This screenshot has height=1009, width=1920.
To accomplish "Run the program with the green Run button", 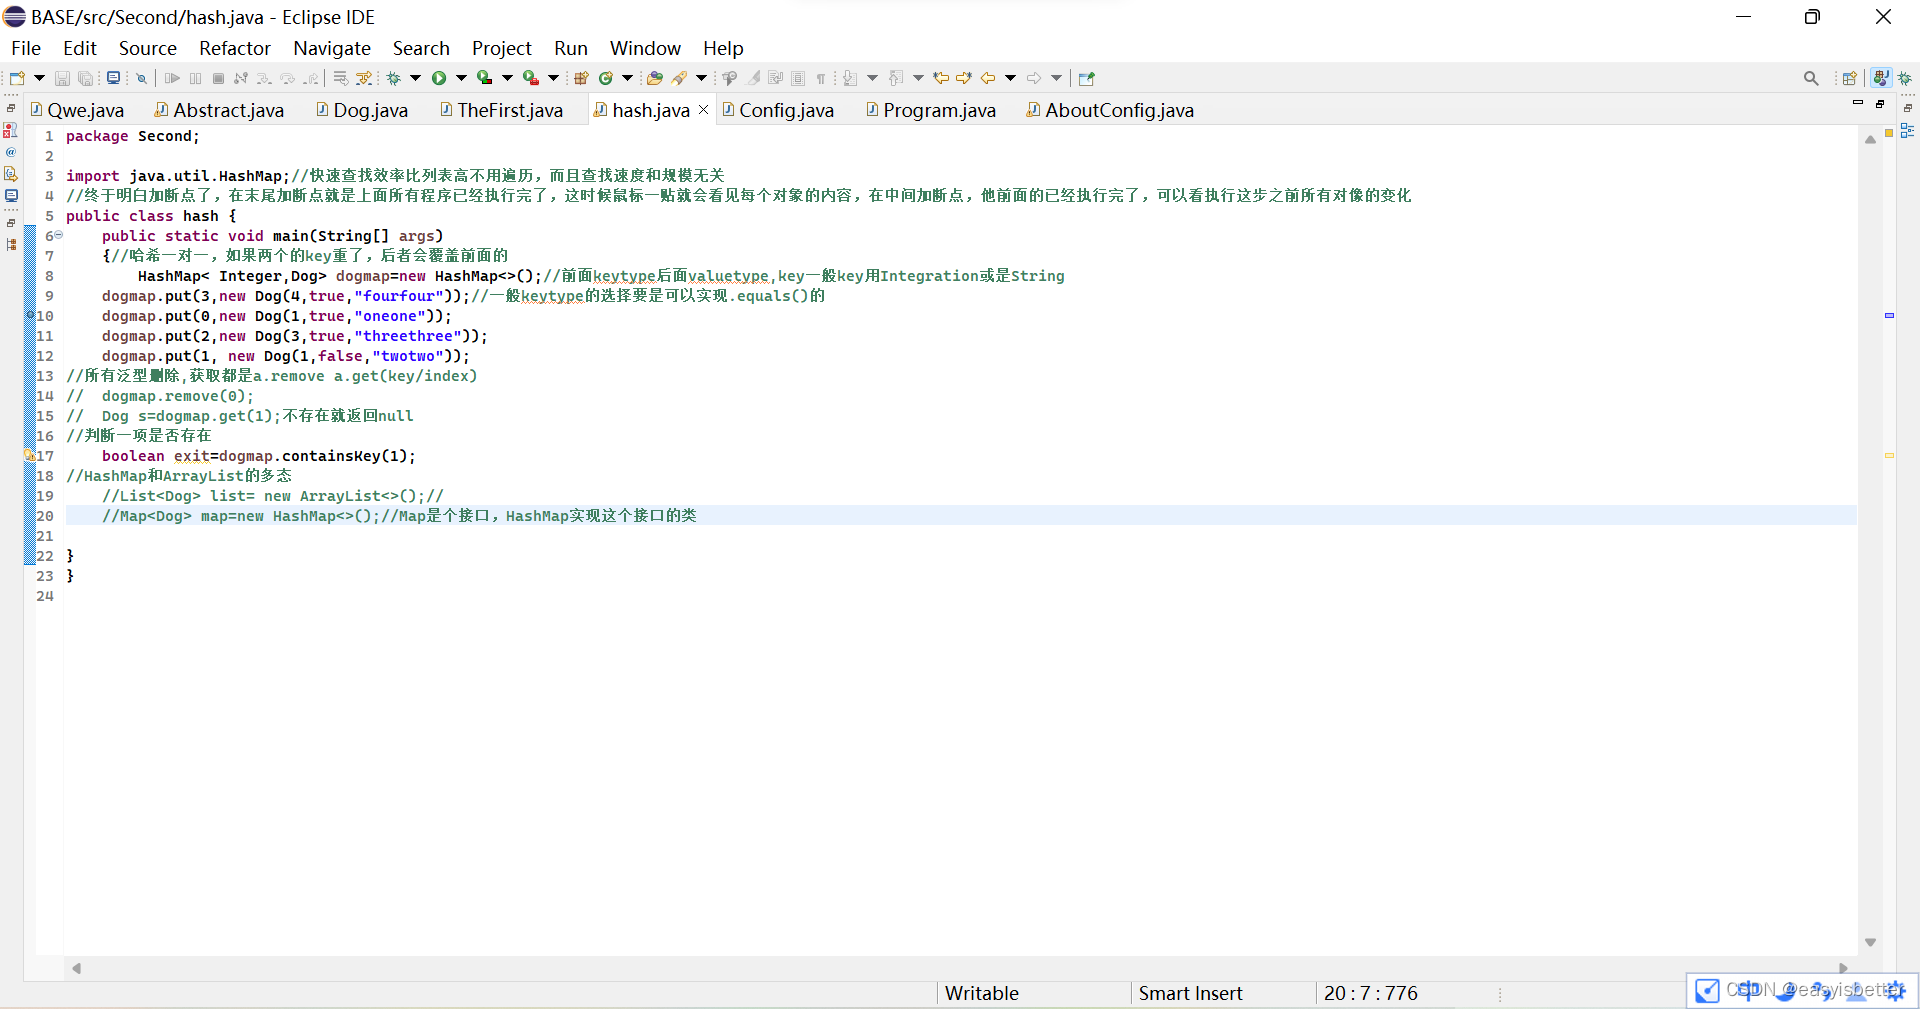I will tap(440, 78).
